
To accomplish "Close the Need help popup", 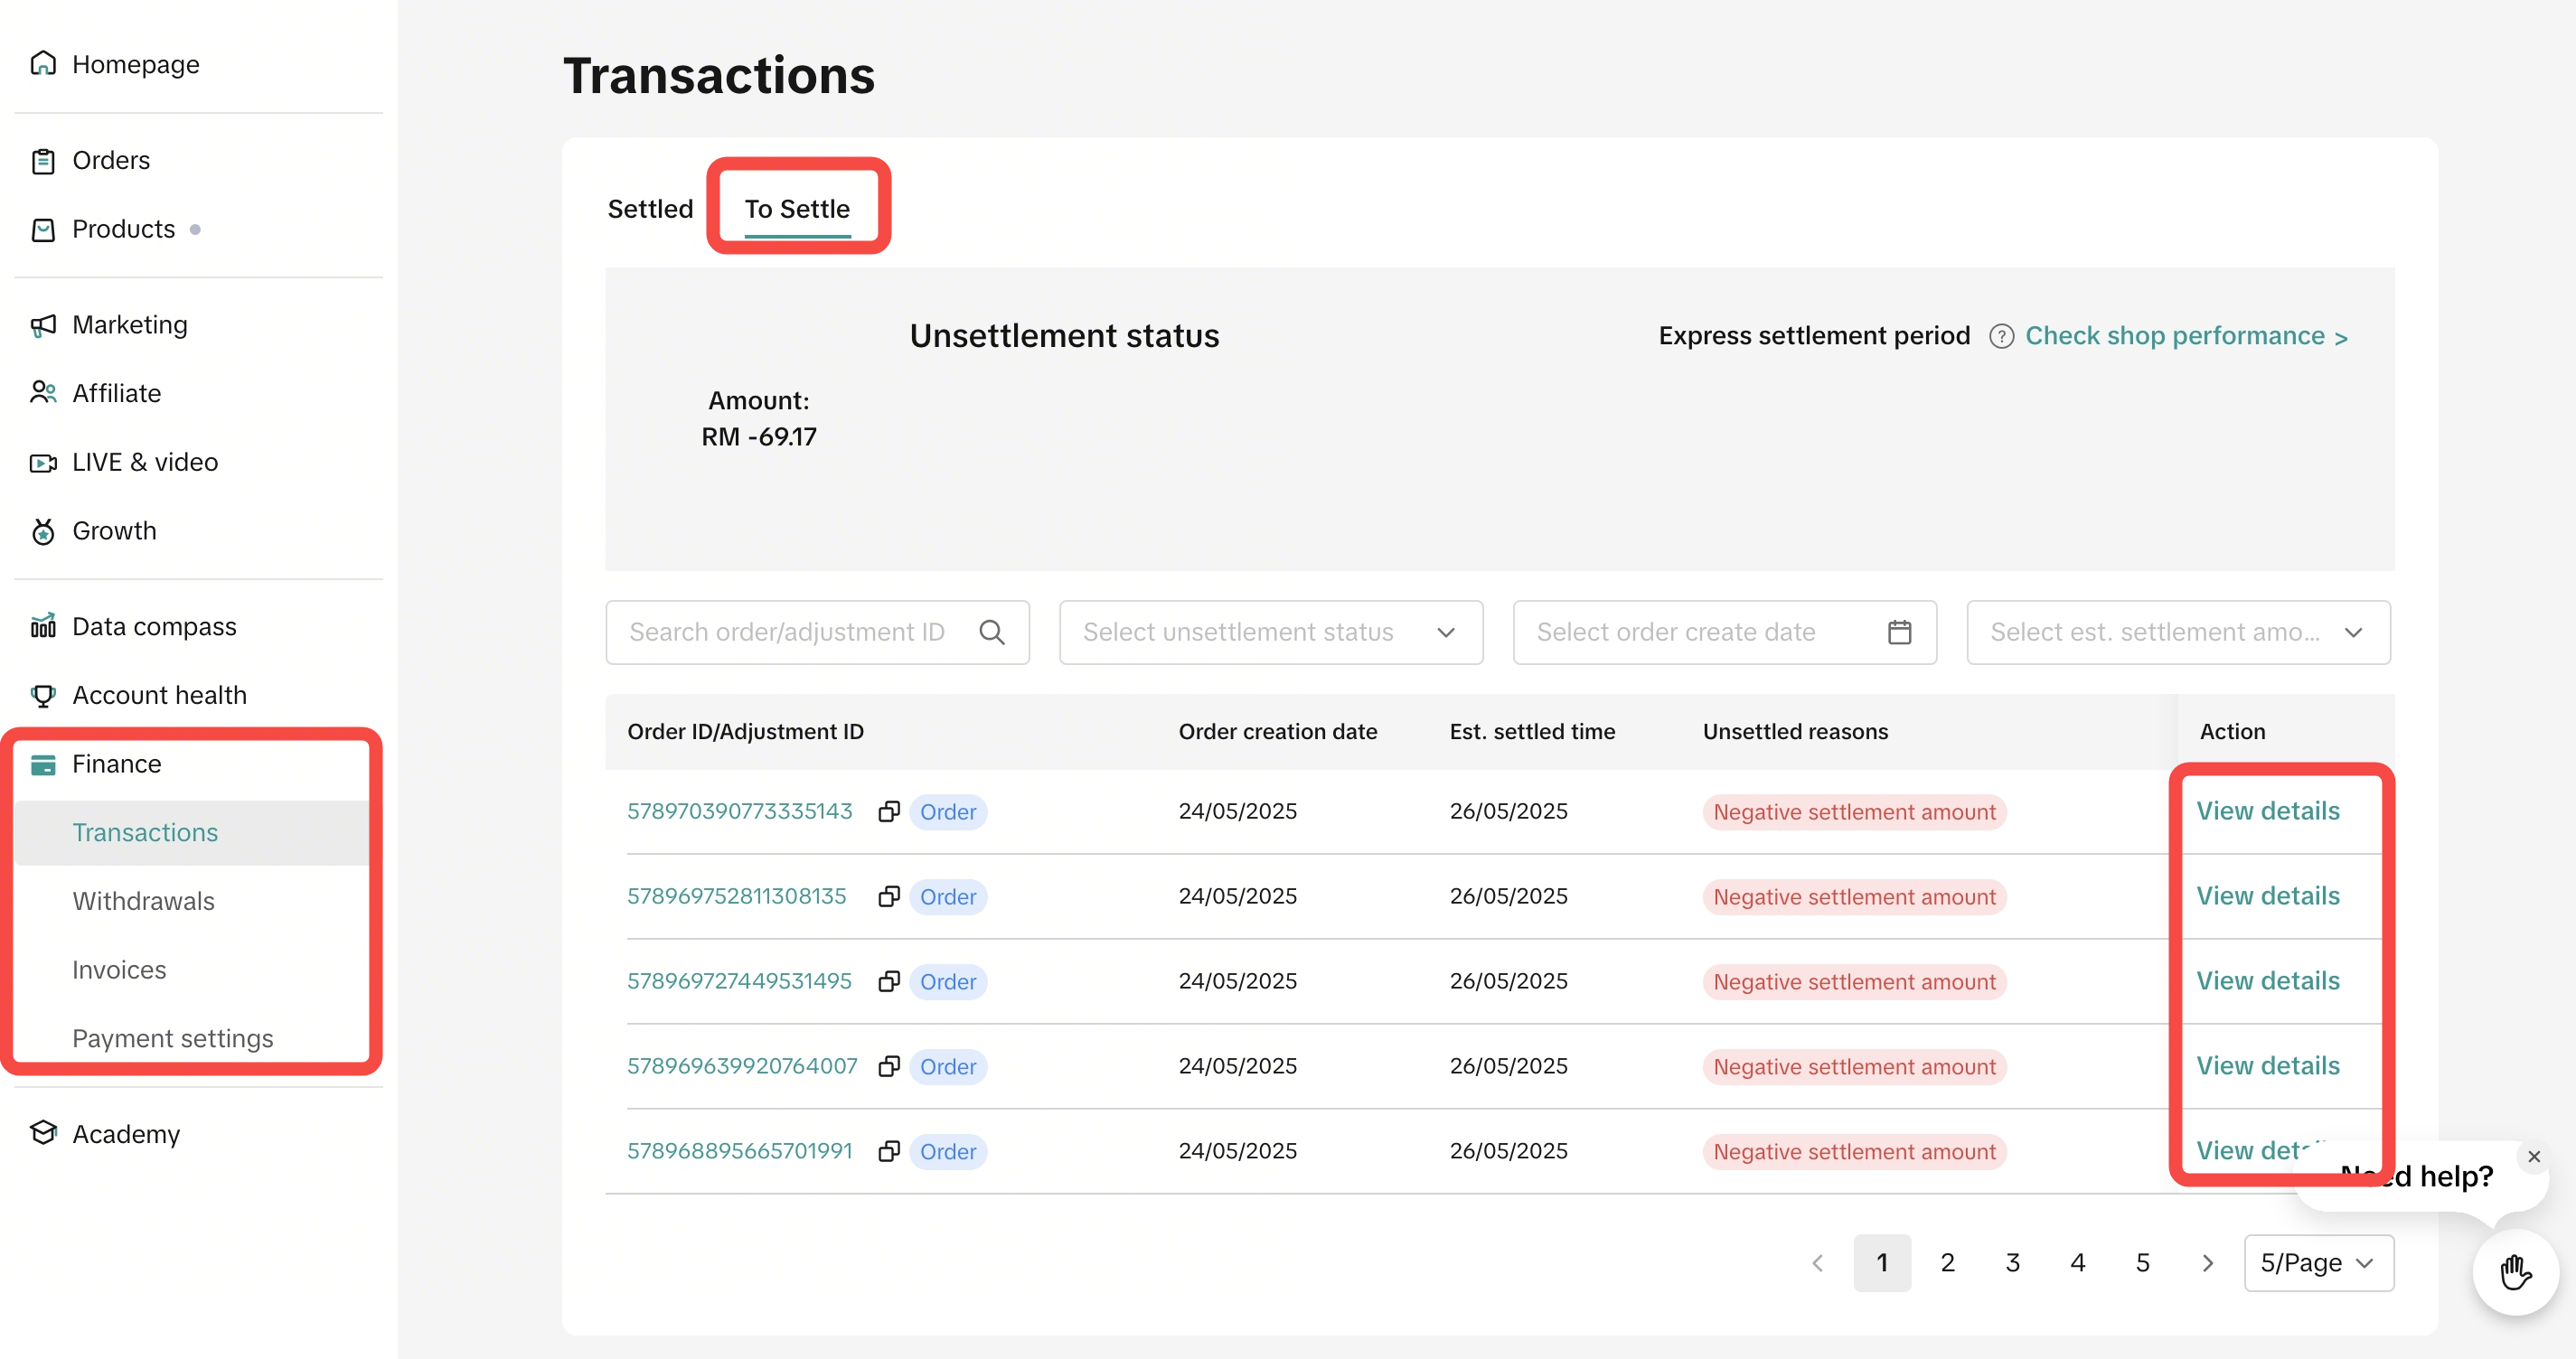I will click(2533, 1156).
